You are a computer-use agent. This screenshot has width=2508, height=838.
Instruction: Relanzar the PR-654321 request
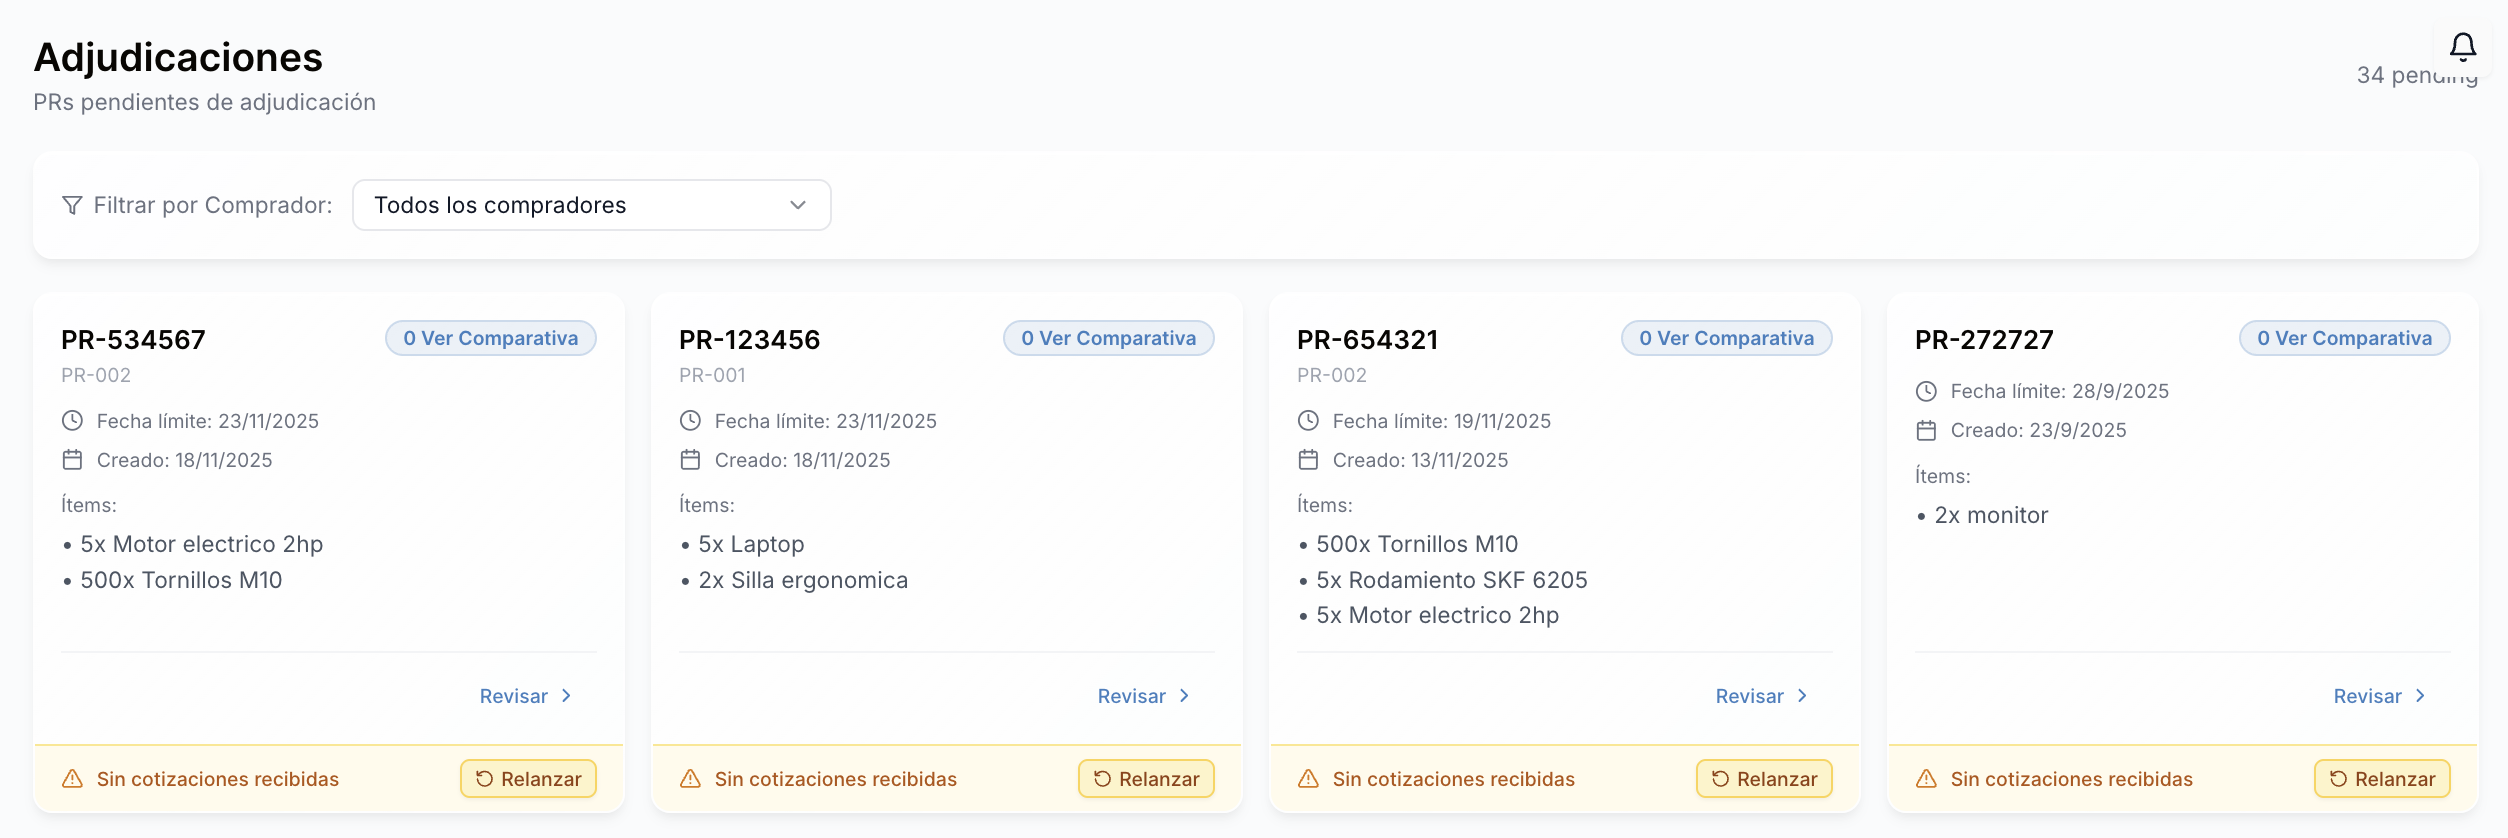click(1765, 779)
